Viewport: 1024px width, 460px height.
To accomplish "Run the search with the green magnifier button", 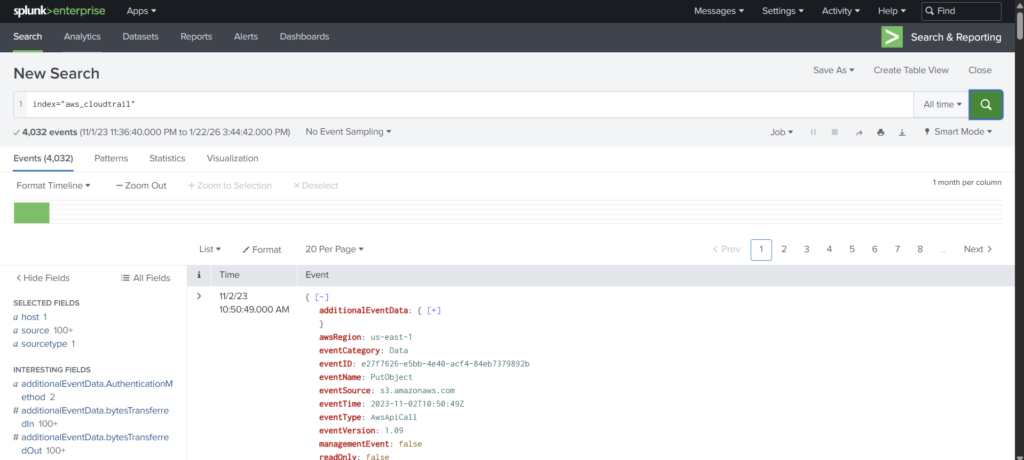I will coord(986,104).
